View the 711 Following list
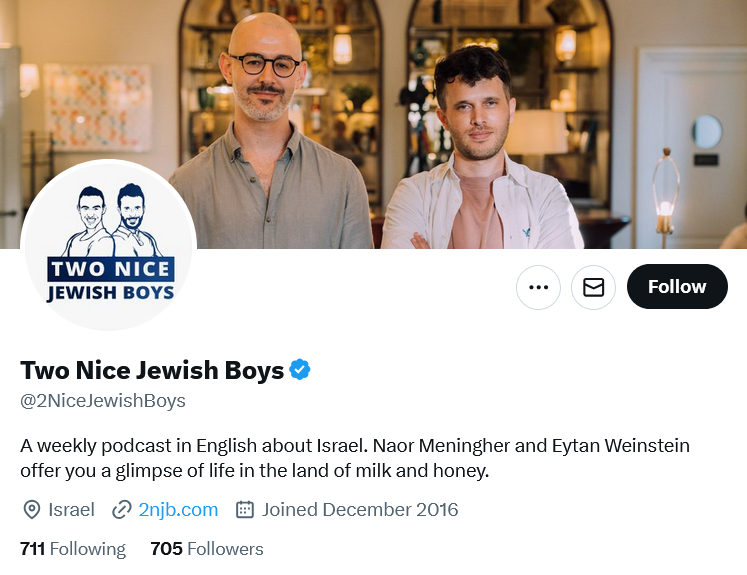 click(73, 549)
